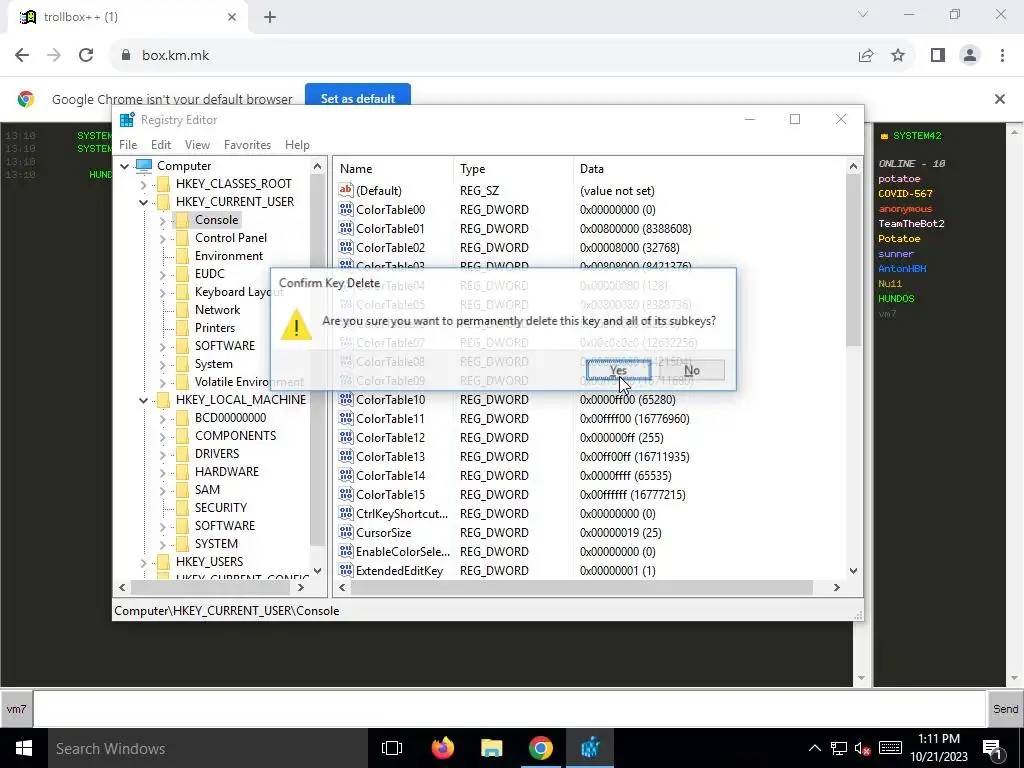Image resolution: width=1024 pixels, height=768 pixels.
Task: Click the values pane vertical scrollbar thumb
Action: 854,260
